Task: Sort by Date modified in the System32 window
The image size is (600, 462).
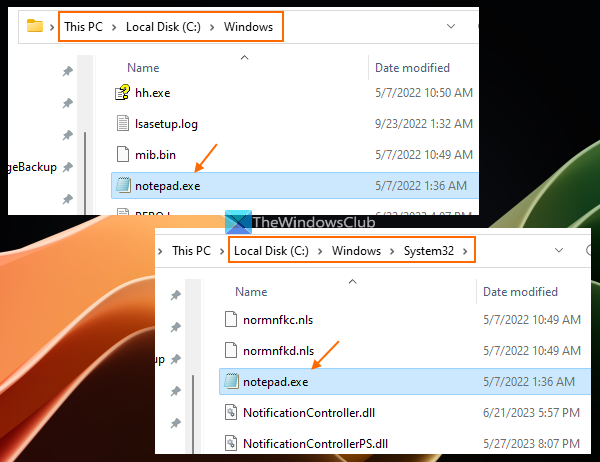Action: (520, 292)
